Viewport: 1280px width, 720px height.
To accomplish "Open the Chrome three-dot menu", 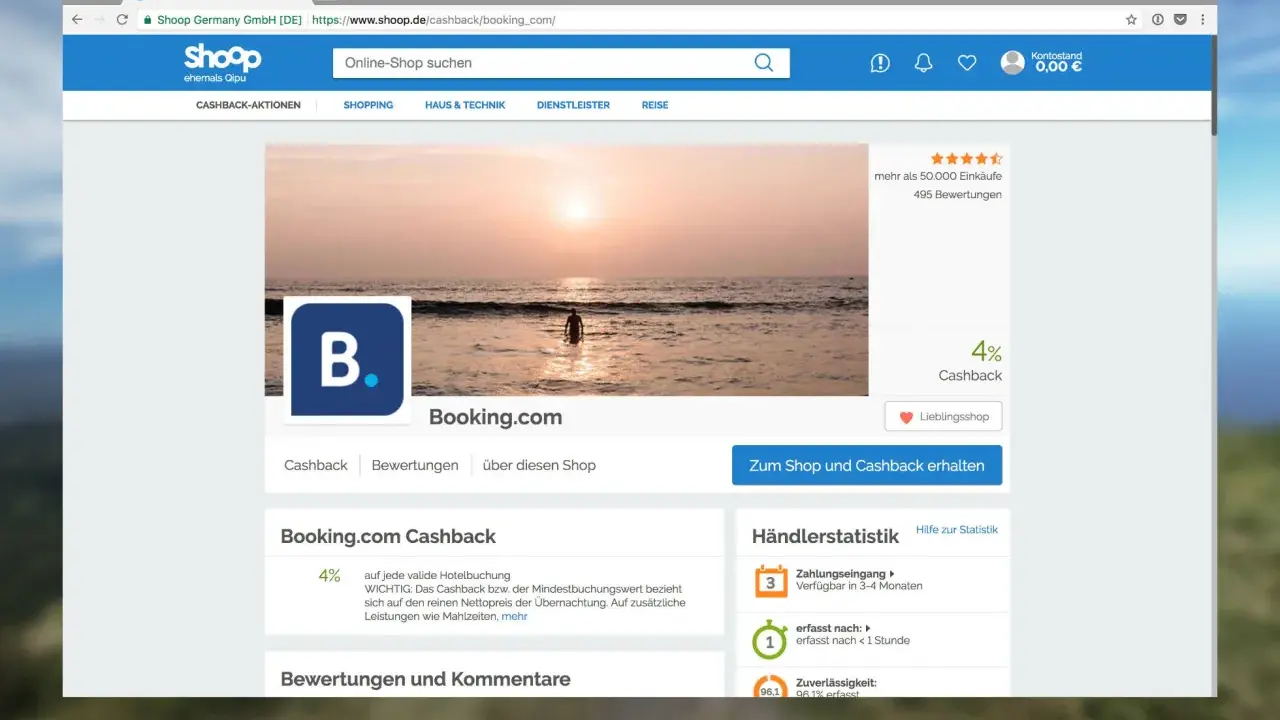I will click(x=1202, y=19).
